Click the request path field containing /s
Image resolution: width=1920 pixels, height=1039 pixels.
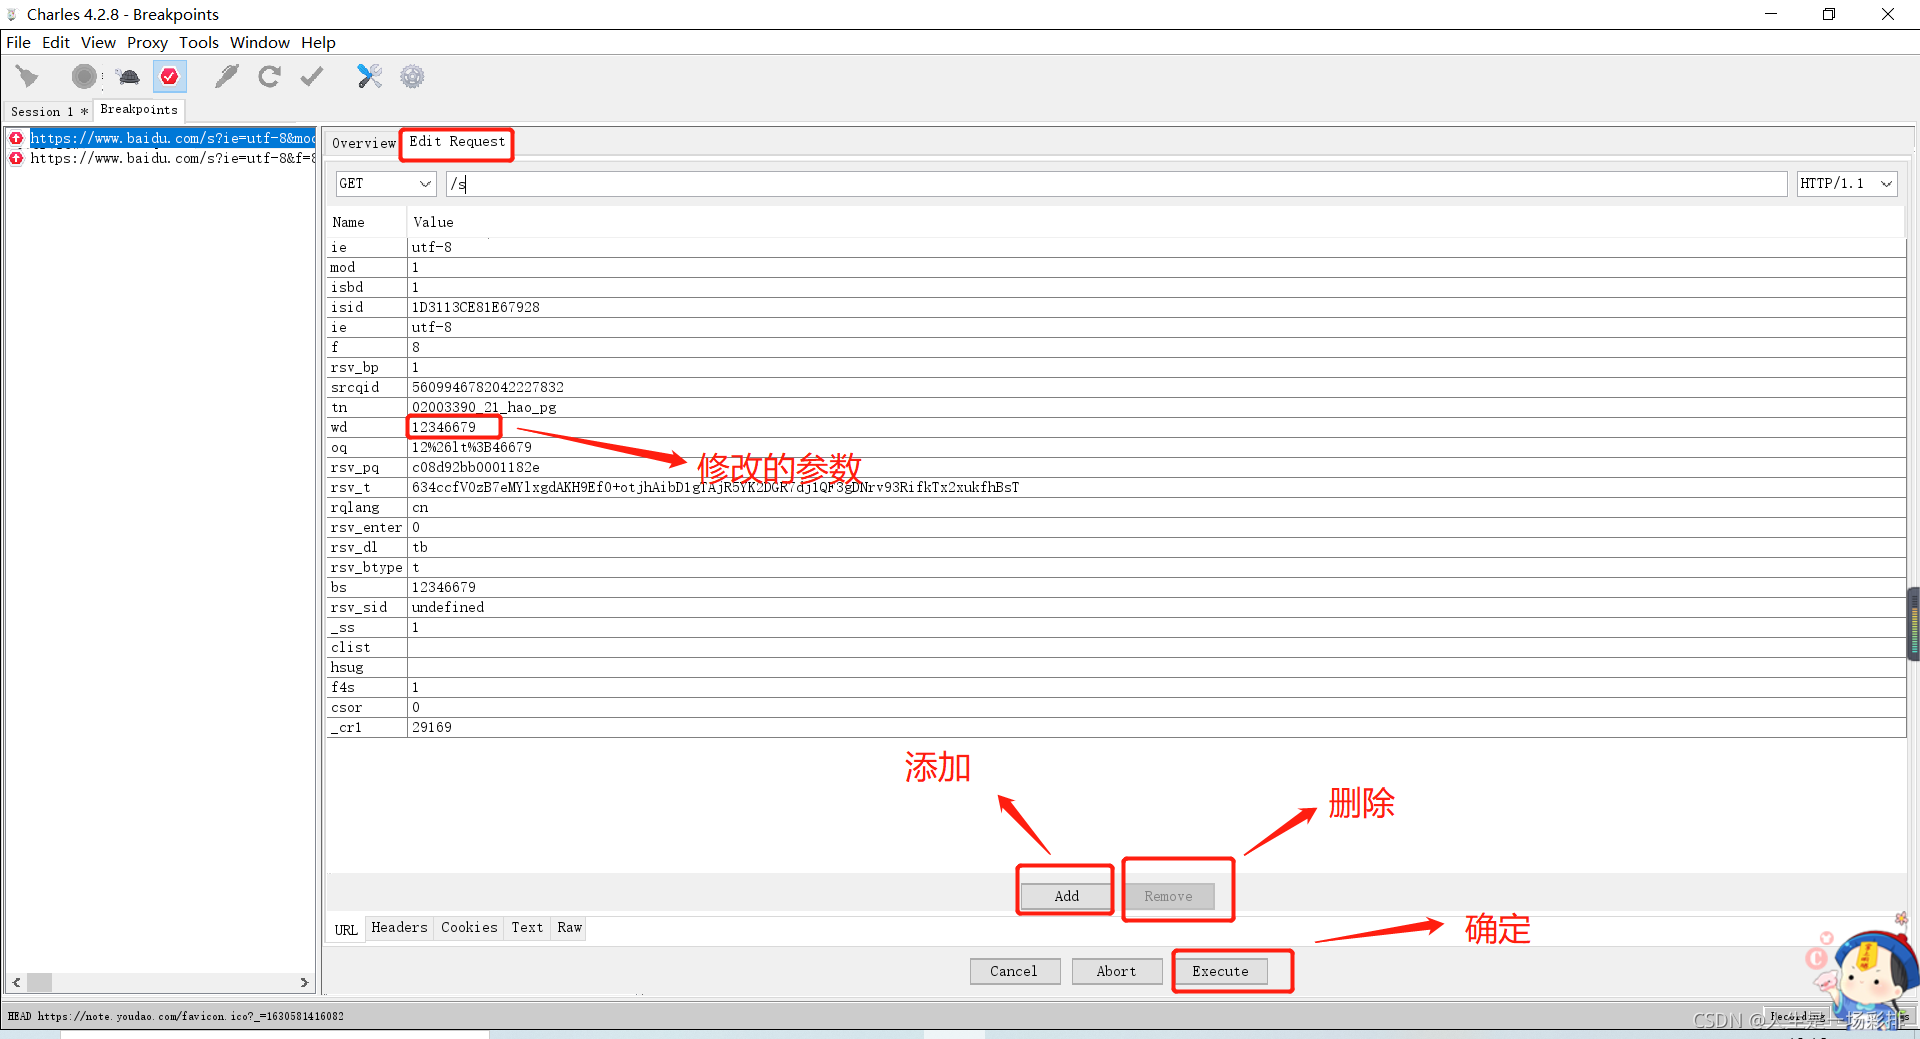pyautogui.click(x=1116, y=183)
